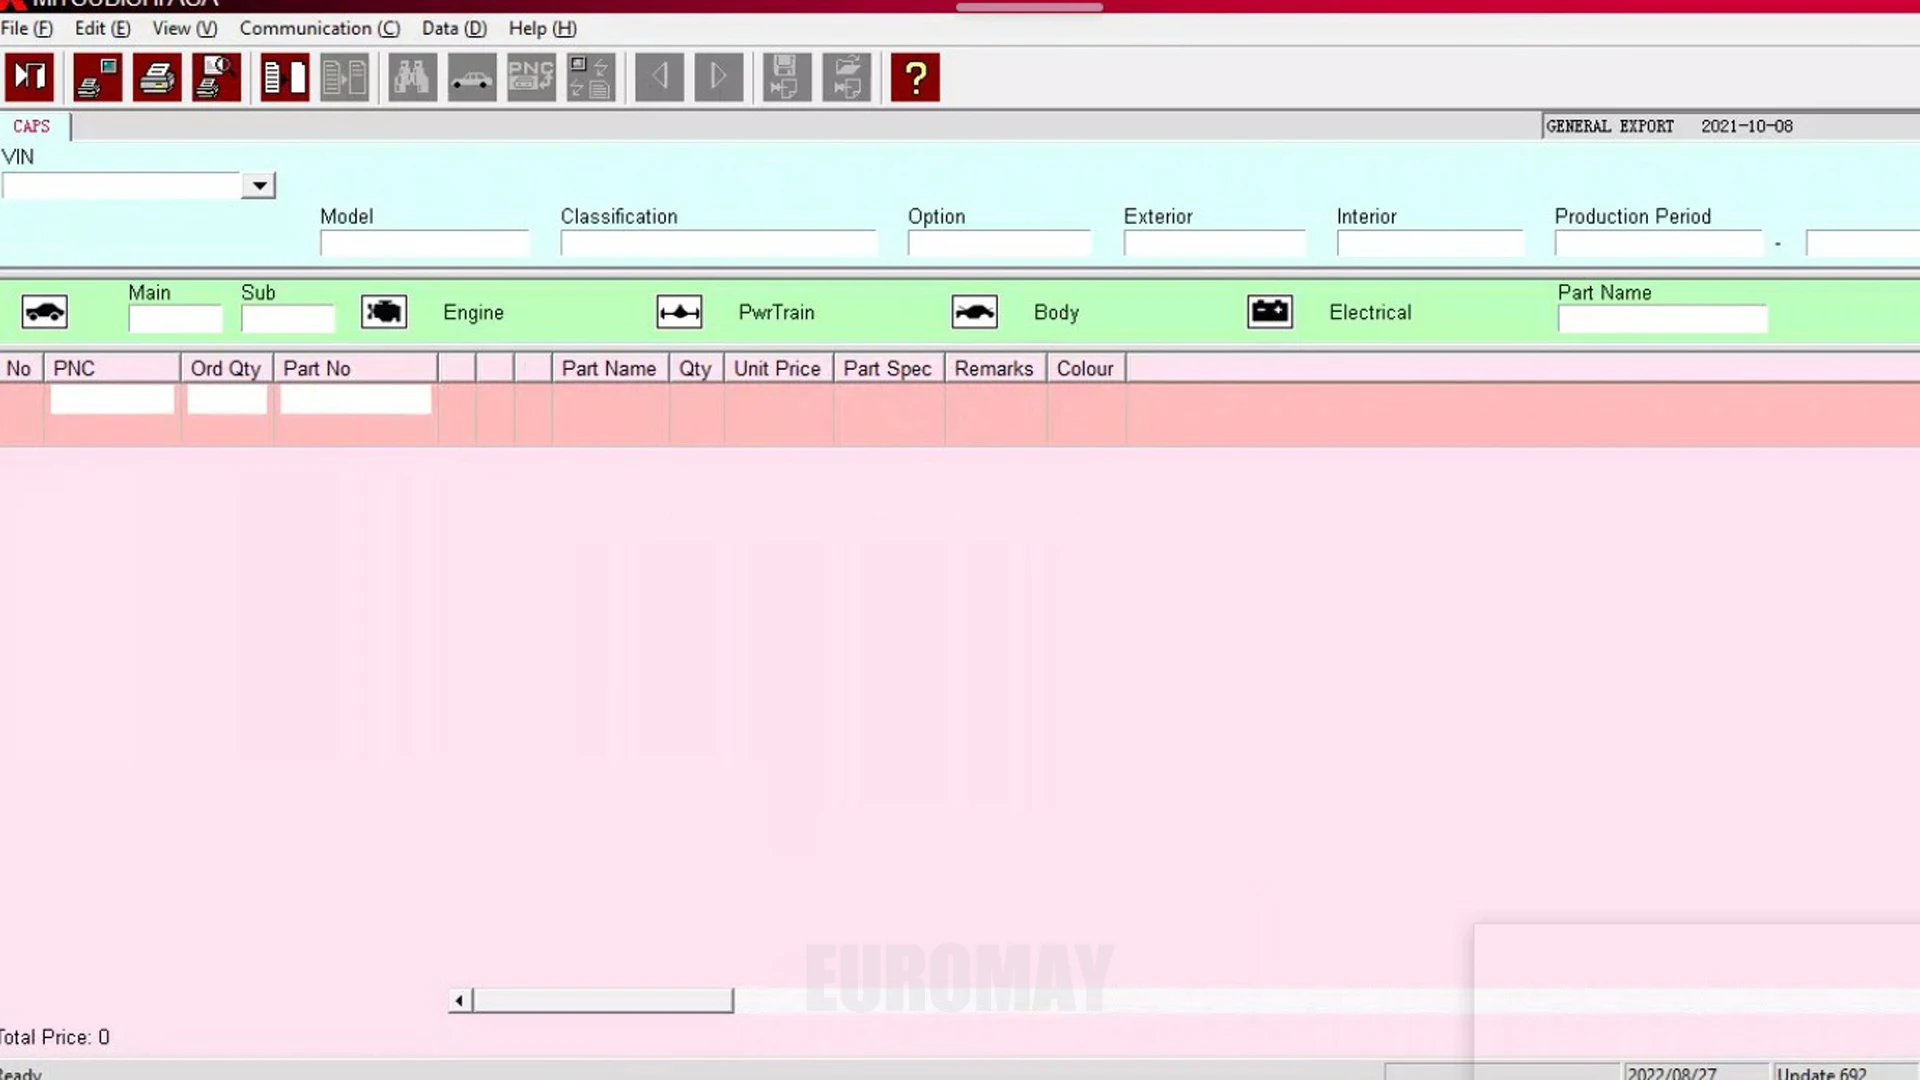Click the binoculars search icon
Viewport: 1920px width, 1080px height.
(x=412, y=77)
